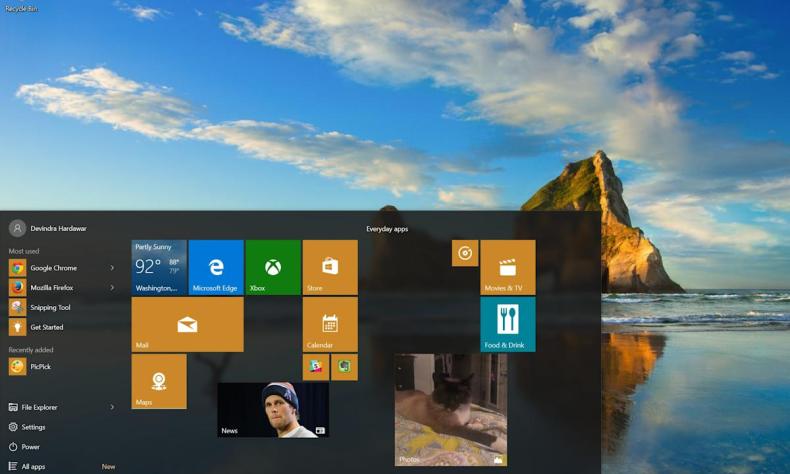Open the Weather tile for Washington
The height and width of the screenshot is (474, 790).
(x=159, y=267)
